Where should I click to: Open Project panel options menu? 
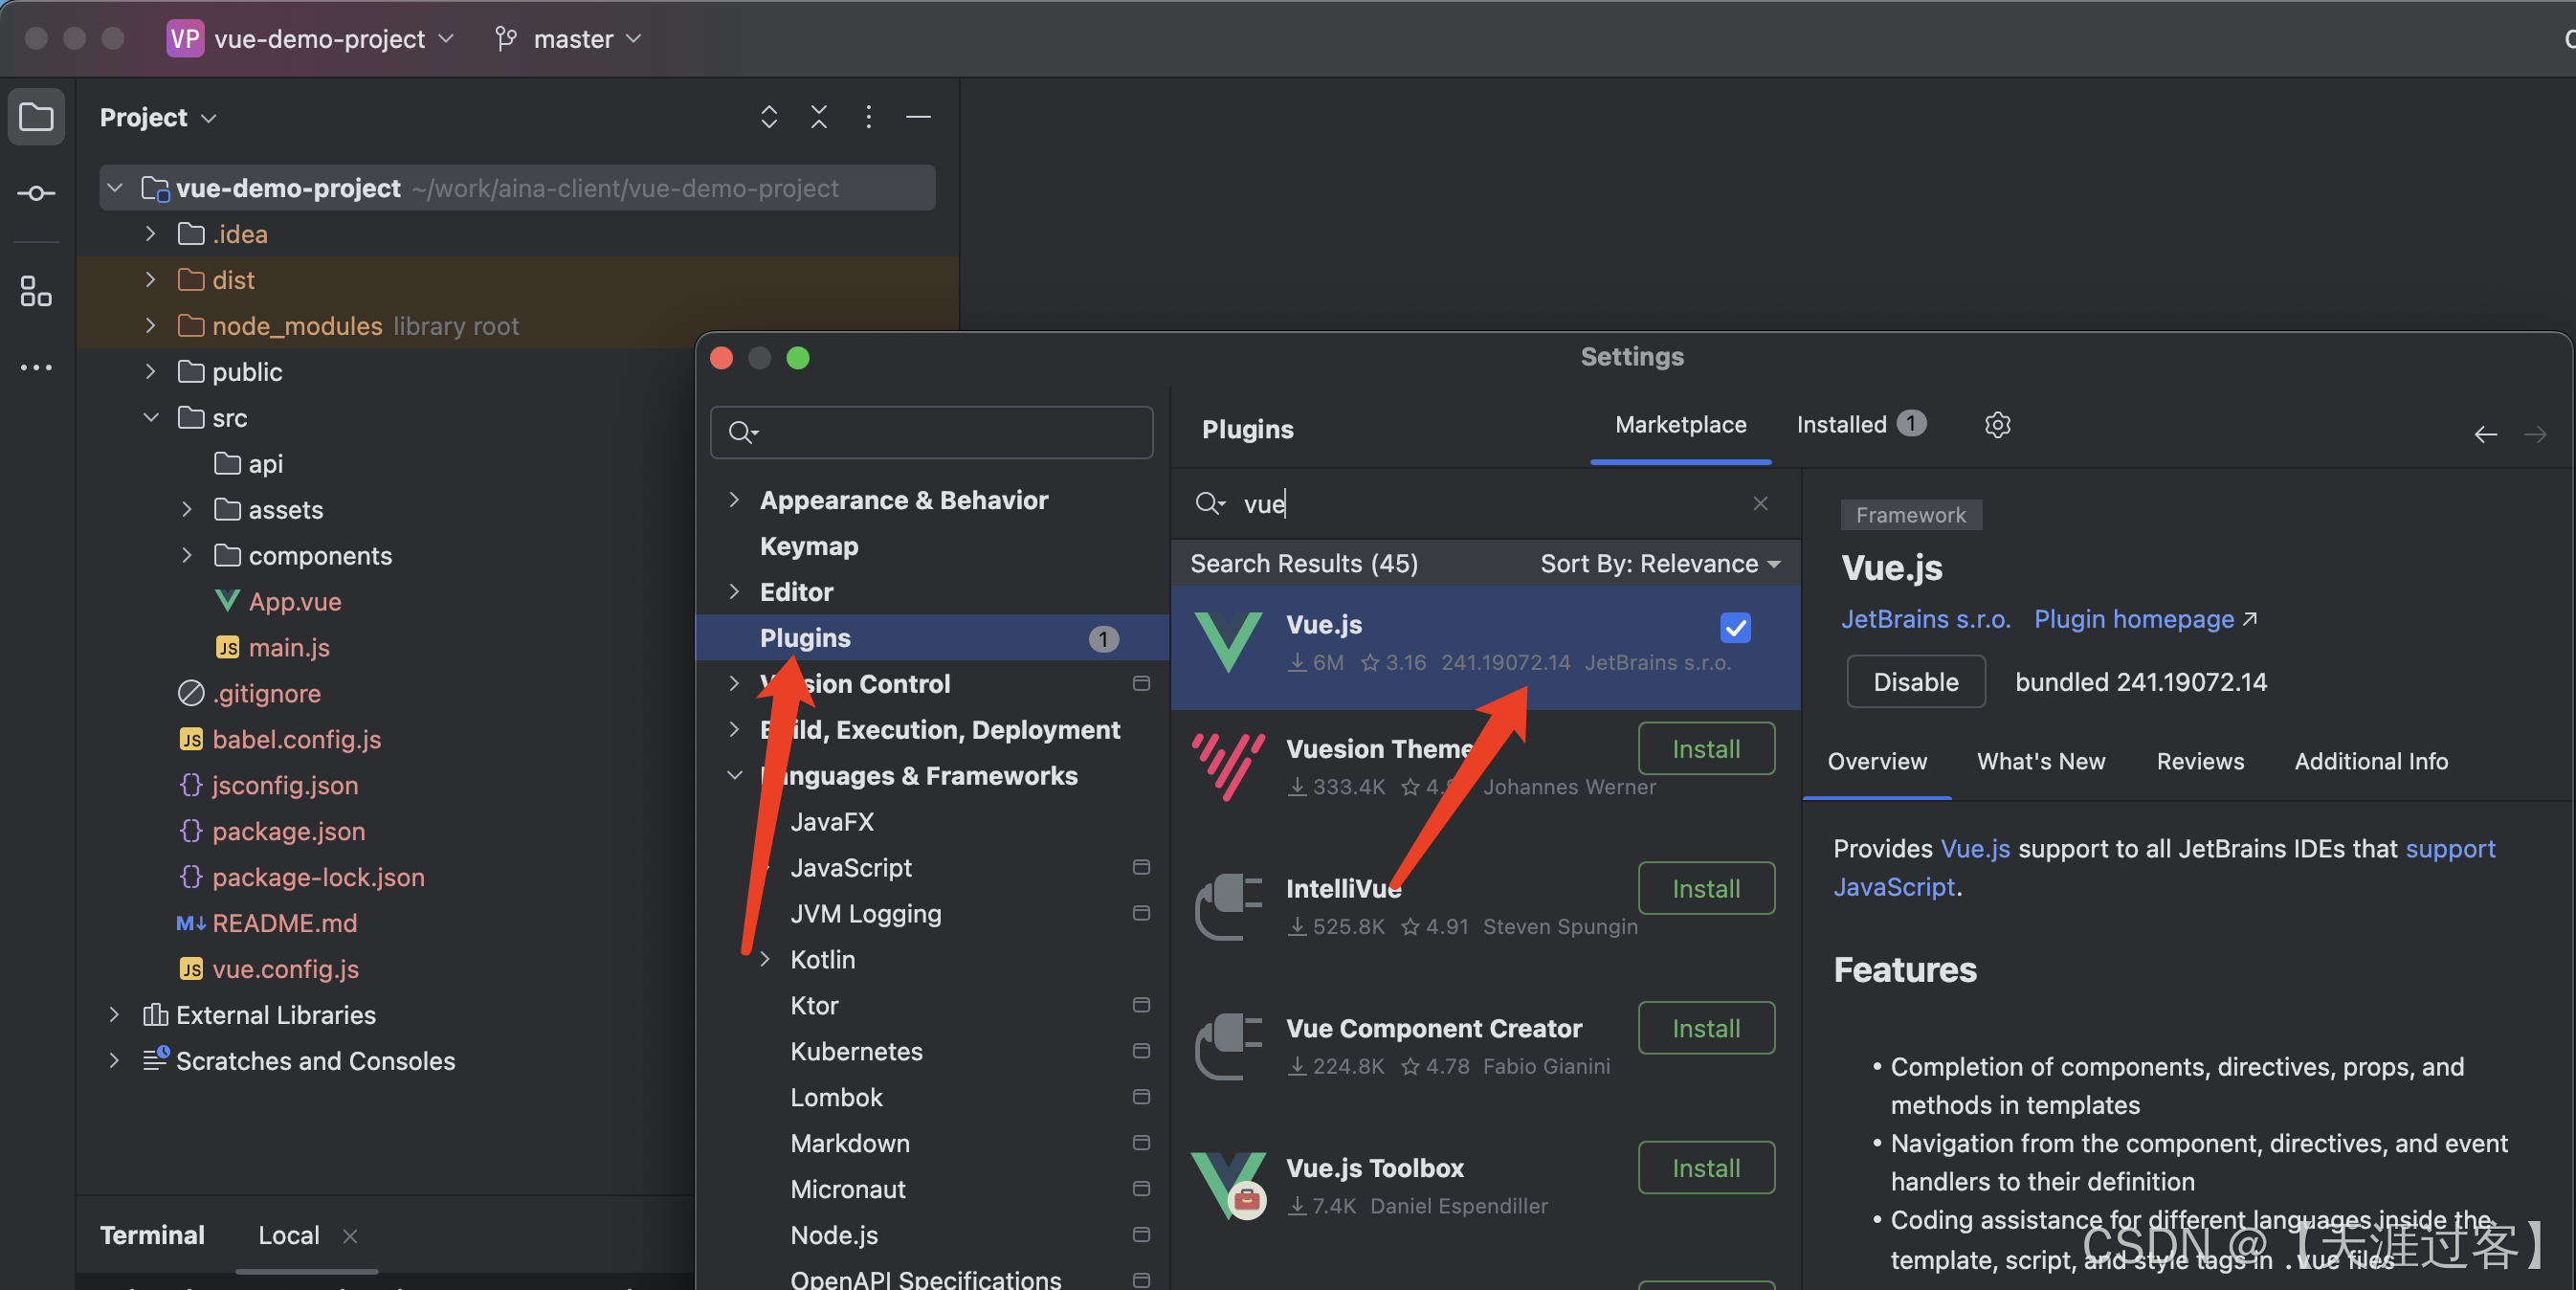868,117
